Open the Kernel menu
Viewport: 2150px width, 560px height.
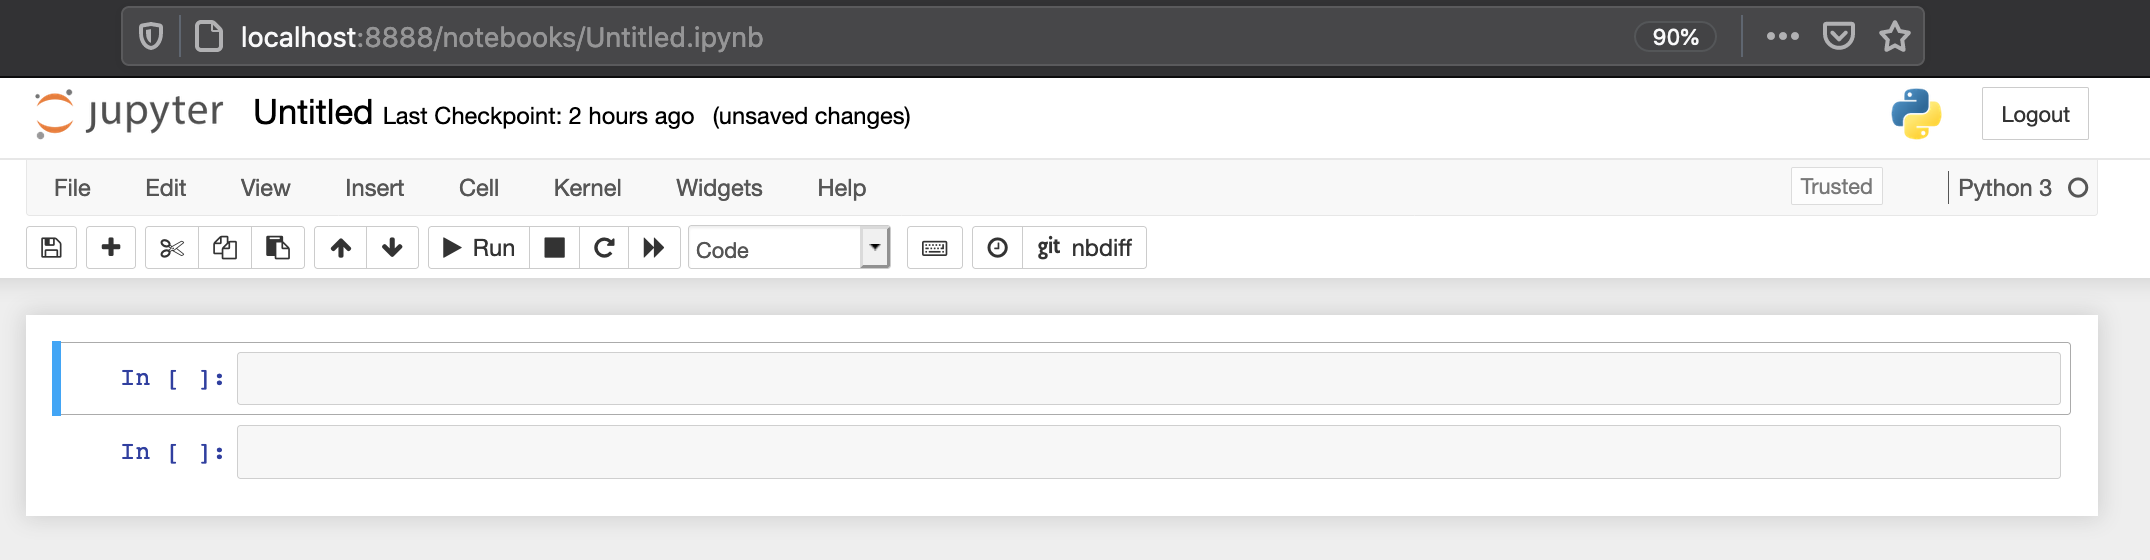pyautogui.click(x=587, y=188)
